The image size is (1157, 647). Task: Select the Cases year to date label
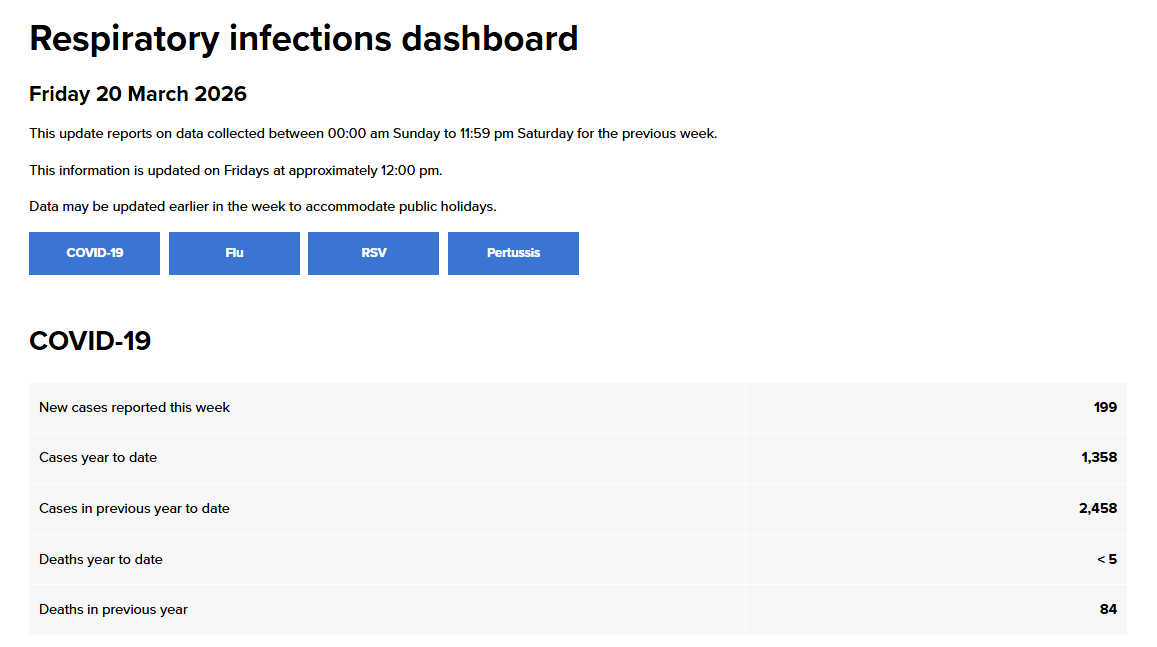click(98, 458)
